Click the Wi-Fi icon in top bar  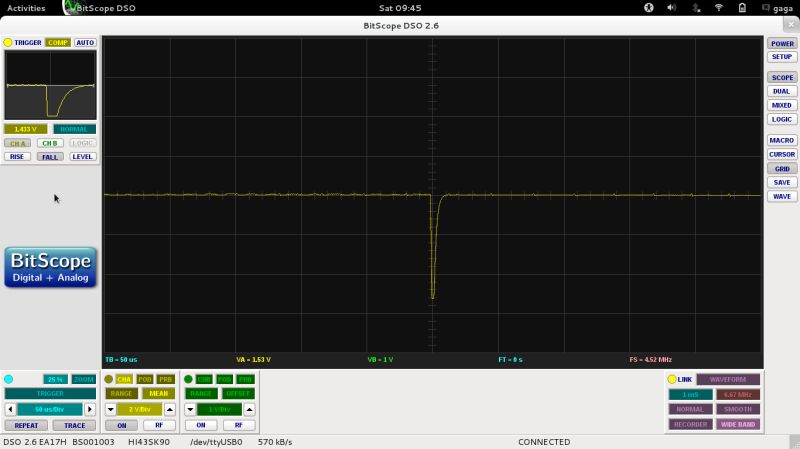point(718,8)
